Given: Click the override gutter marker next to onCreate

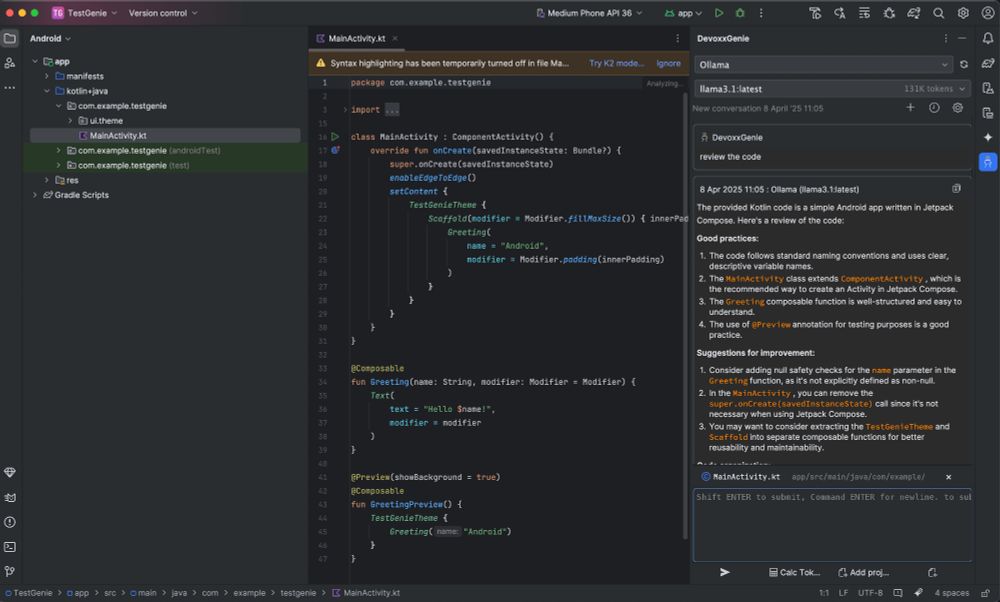Looking at the screenshot, I should pyautogui.click(x=335, y=150).
